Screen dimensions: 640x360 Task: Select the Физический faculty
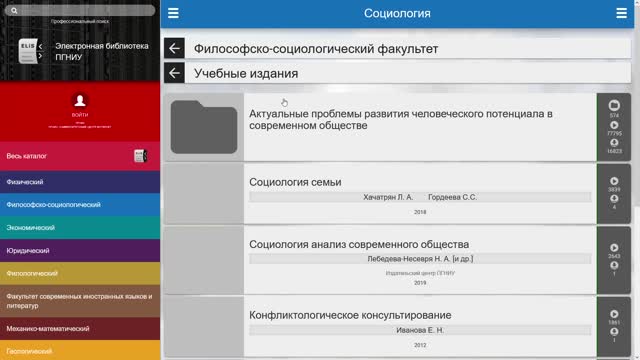coord(80,182)
